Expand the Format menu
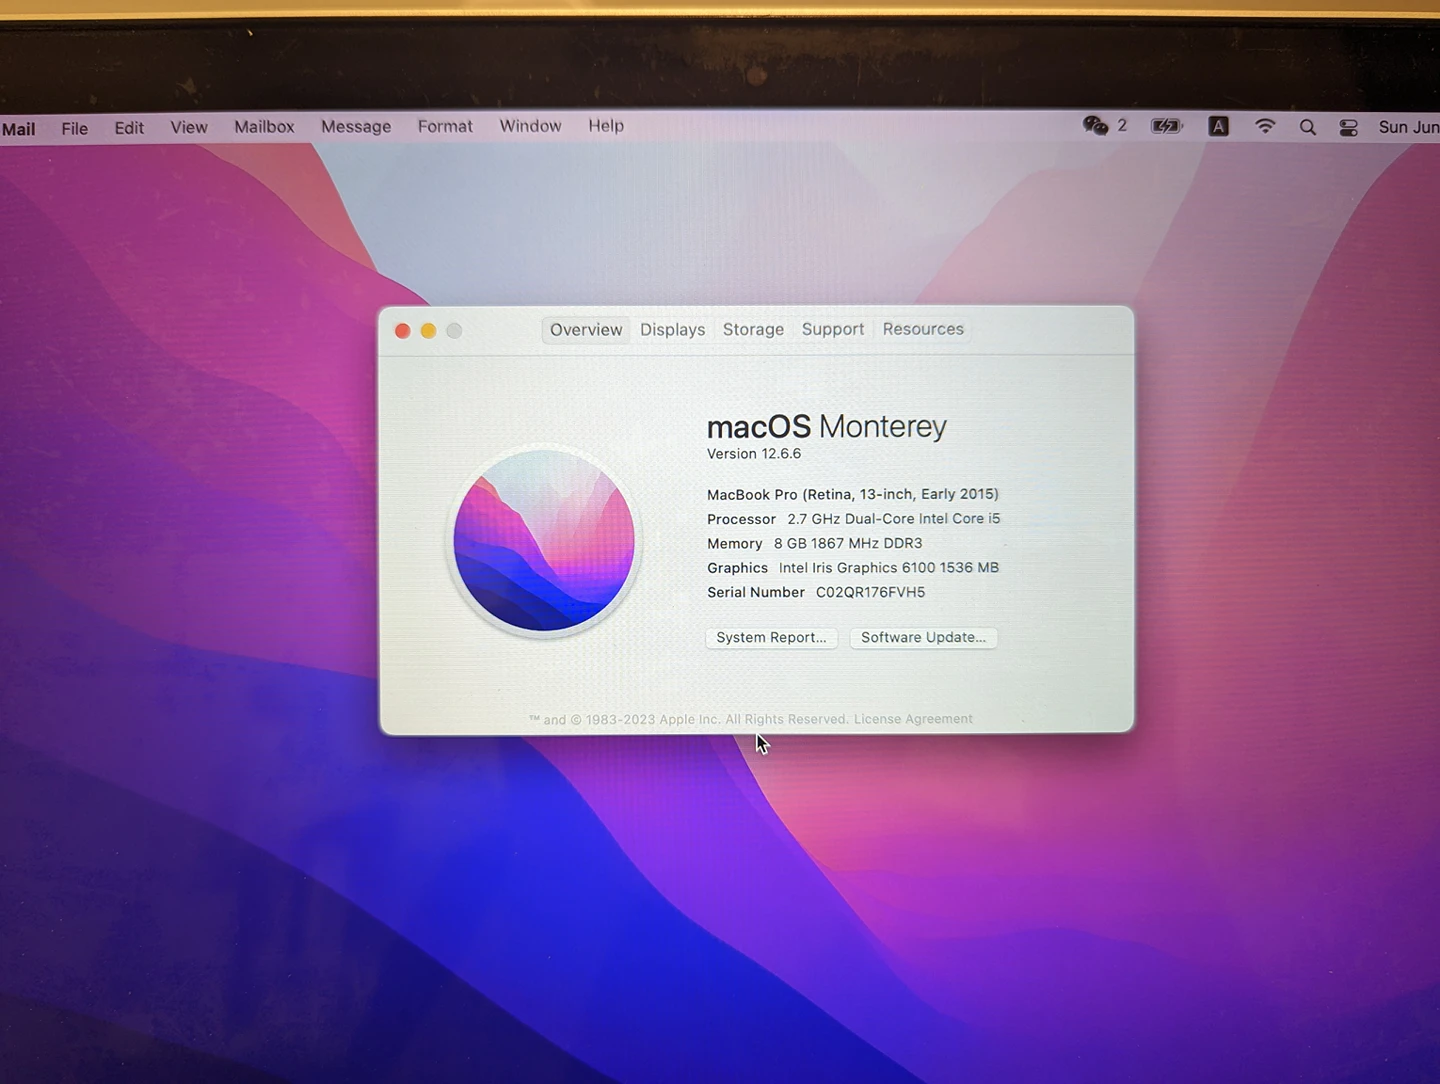 445,126
